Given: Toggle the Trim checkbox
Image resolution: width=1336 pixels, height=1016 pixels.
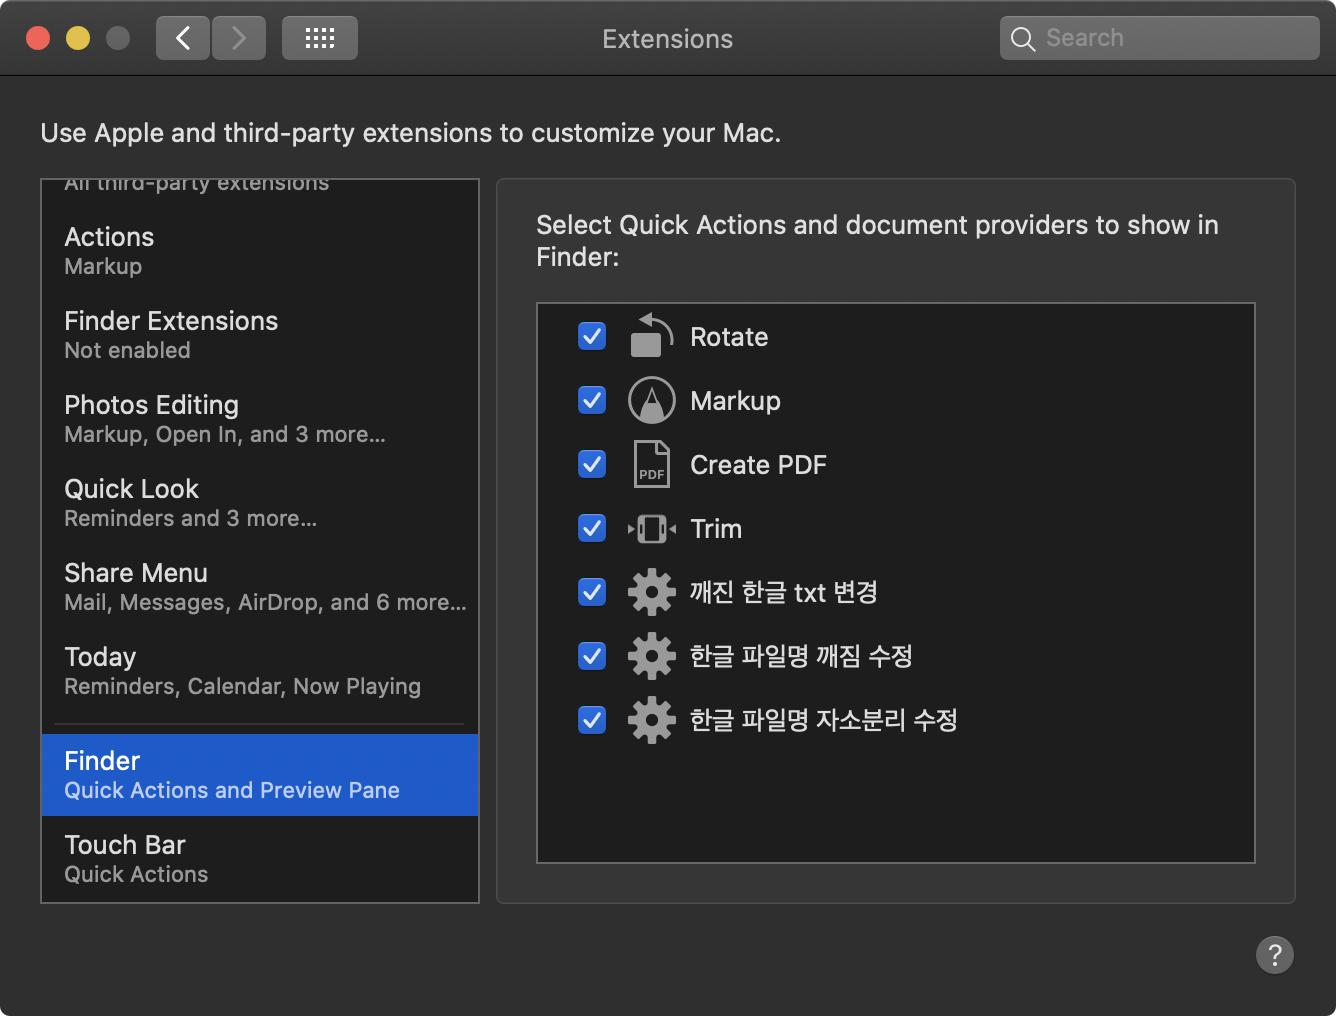Looking at the screenshot, I should click(592, 529).
